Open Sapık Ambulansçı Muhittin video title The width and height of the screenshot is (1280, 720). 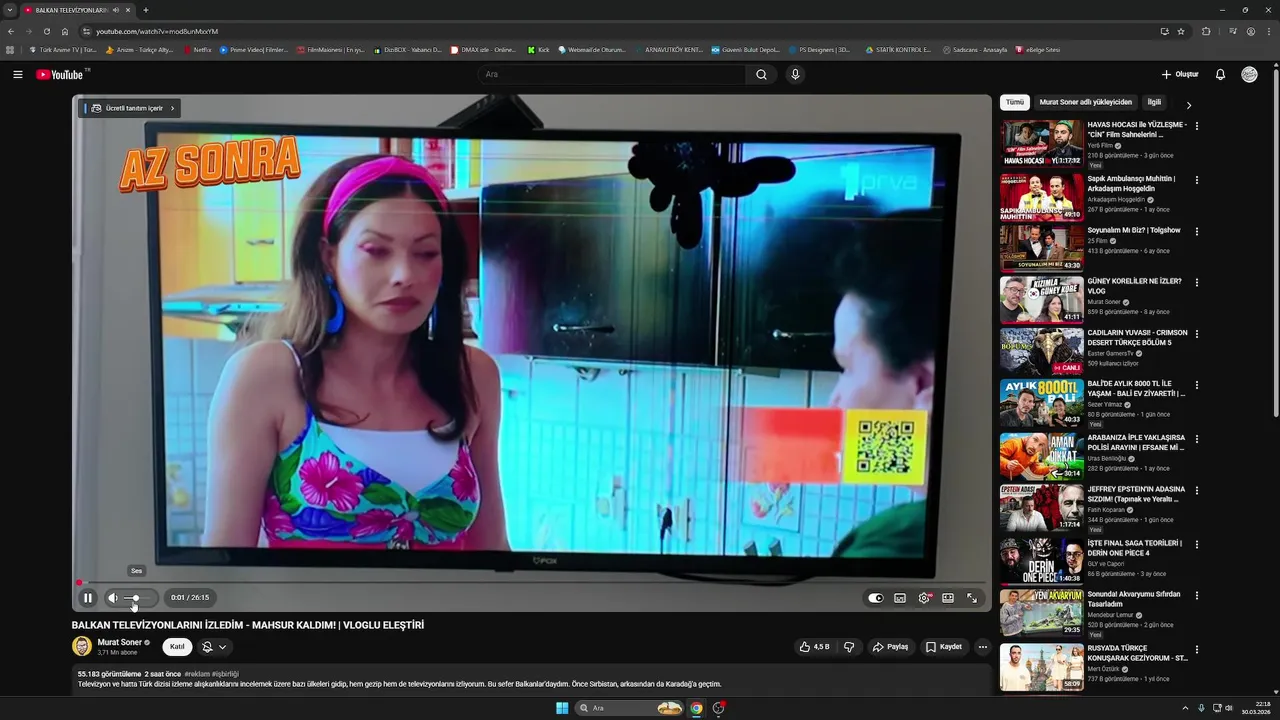tap(1131, 183)
